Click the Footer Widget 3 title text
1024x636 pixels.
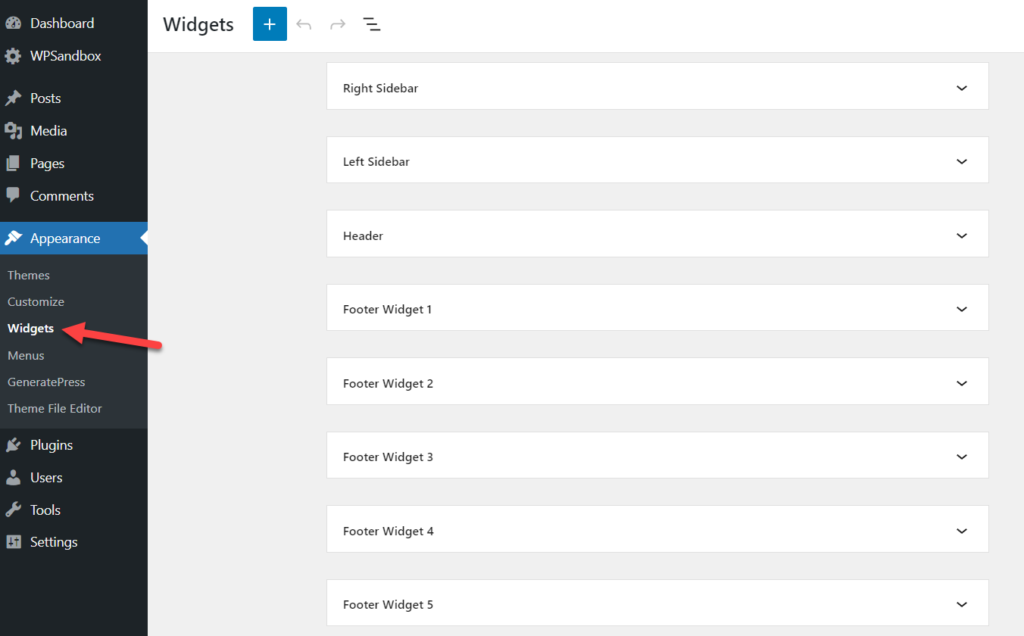[388, 457]
